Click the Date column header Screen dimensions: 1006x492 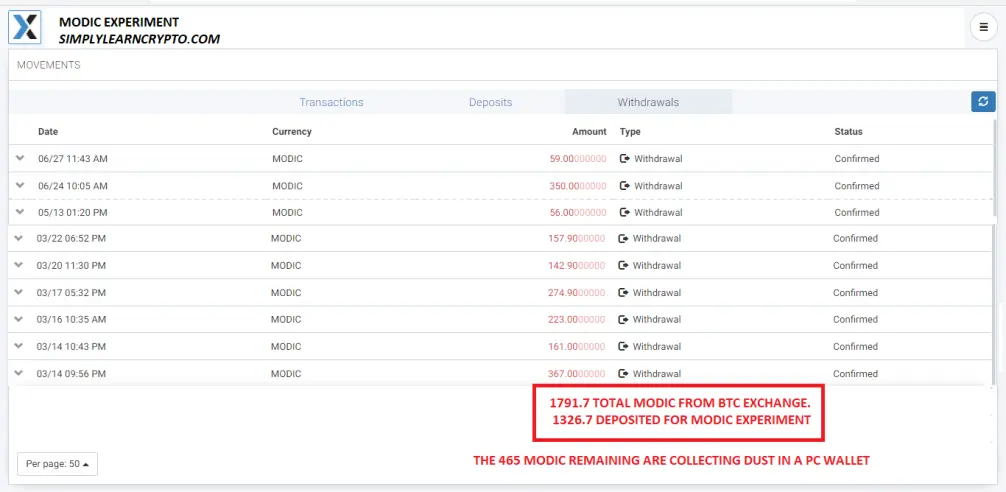pyautogui.click(x=48, y=131)
